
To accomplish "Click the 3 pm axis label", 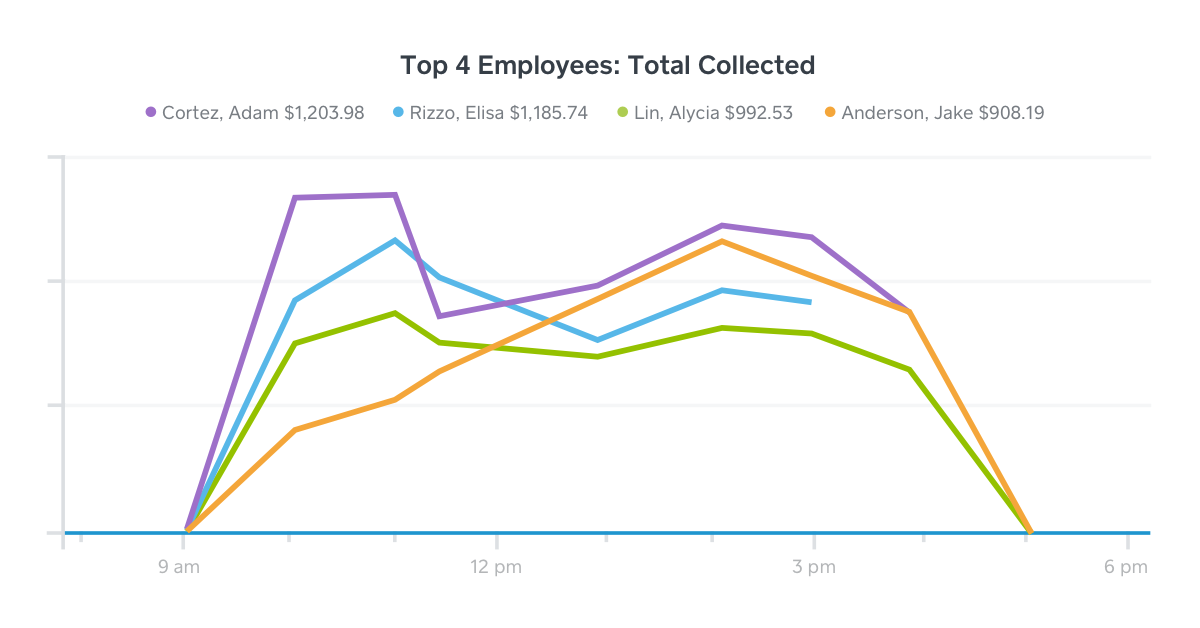I will 814,568.
